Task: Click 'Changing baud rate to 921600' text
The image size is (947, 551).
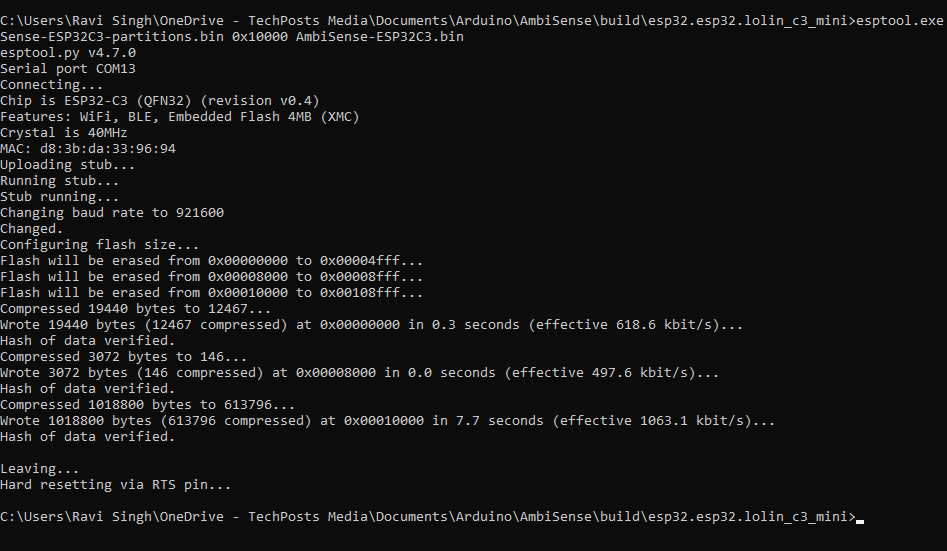Action: point(112,213)
